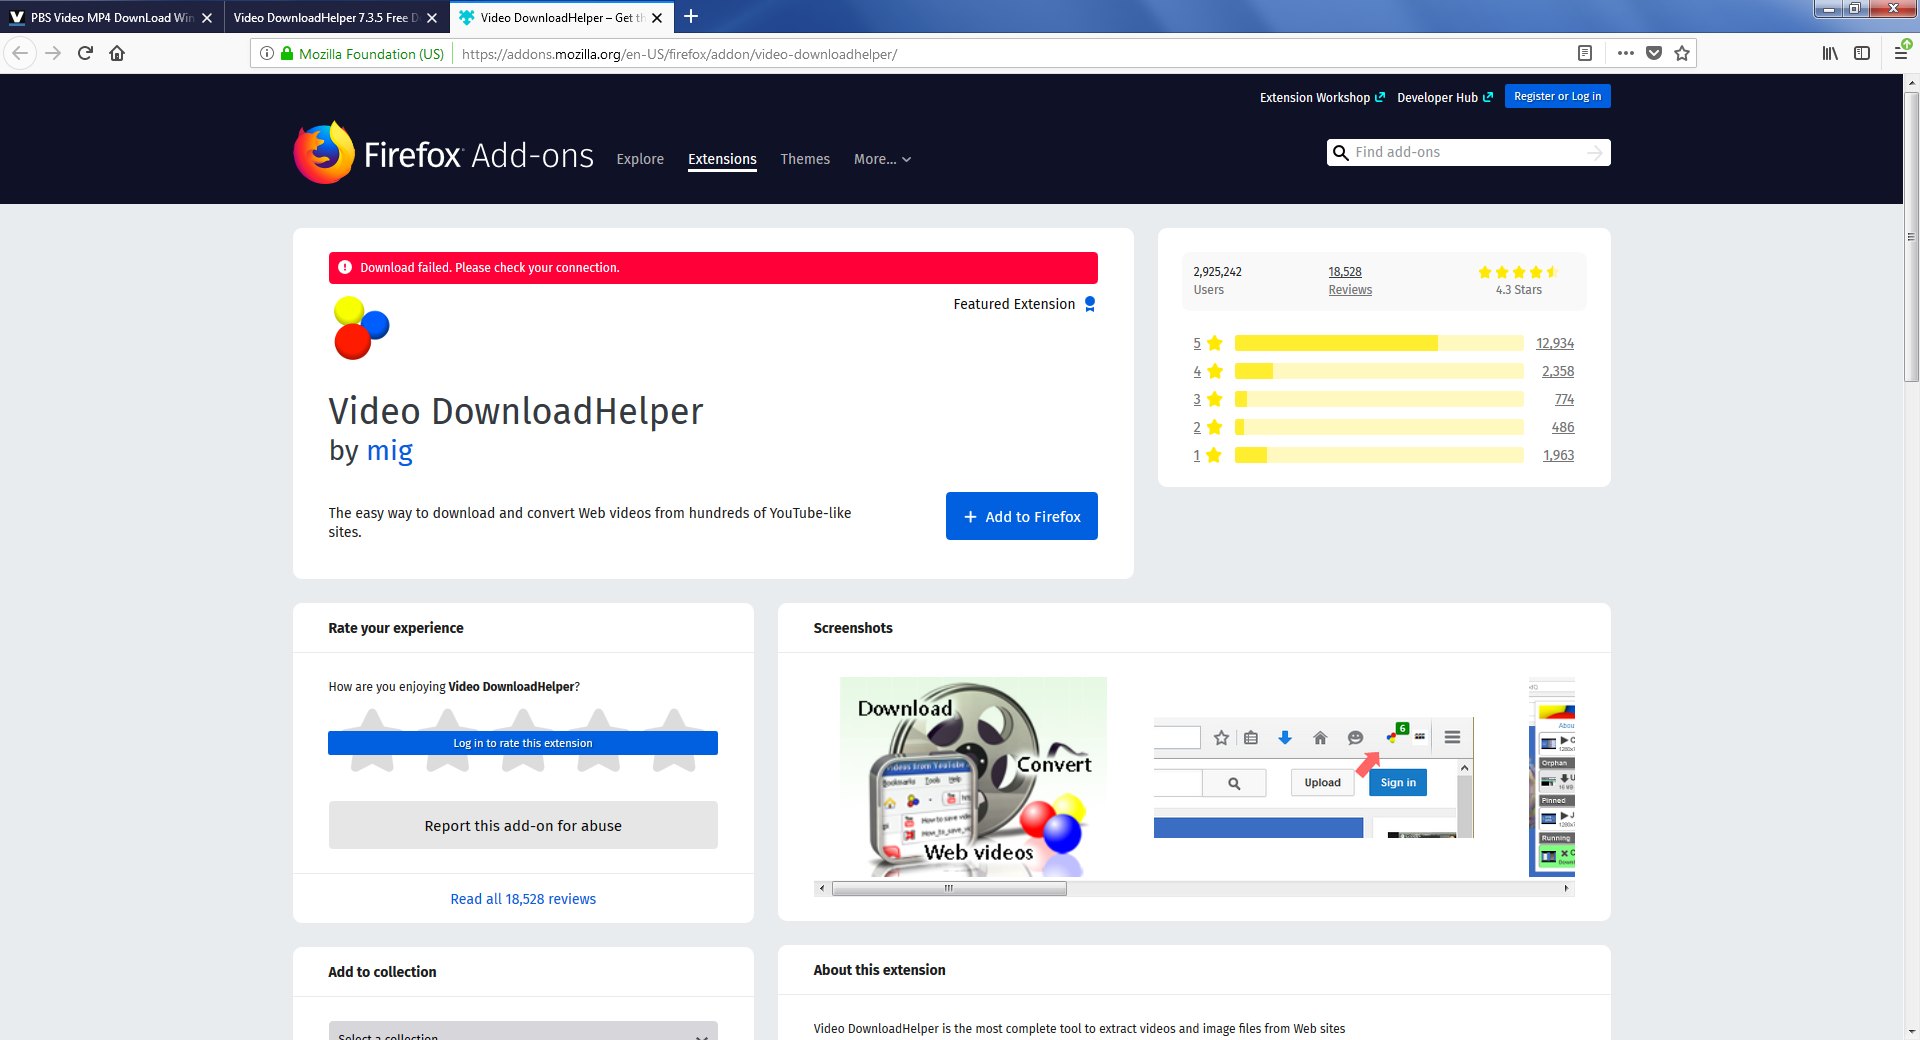1920x1040 pixels.
Task: Open Extension Workshop link
Action: tap(1322, 97)
